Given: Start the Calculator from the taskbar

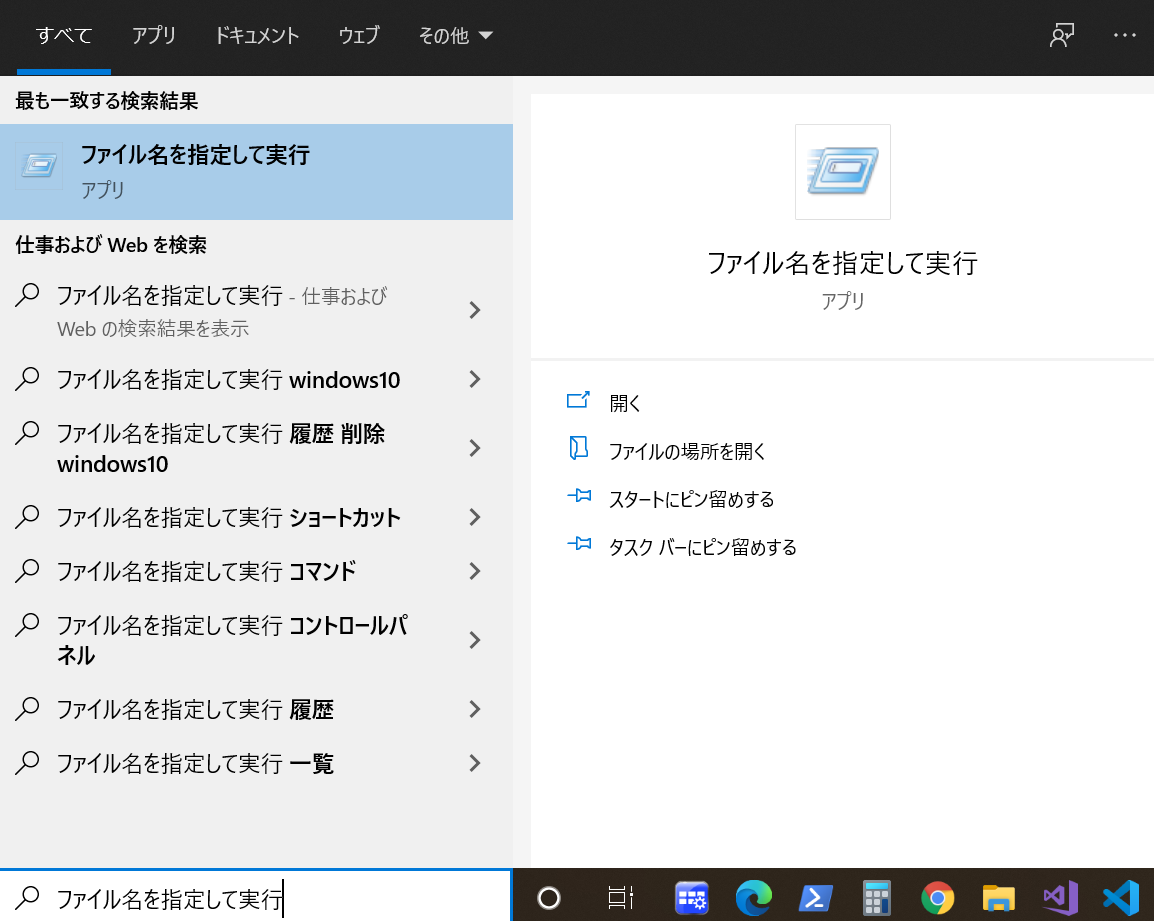Looking at the screenshot, I should 876,898.
